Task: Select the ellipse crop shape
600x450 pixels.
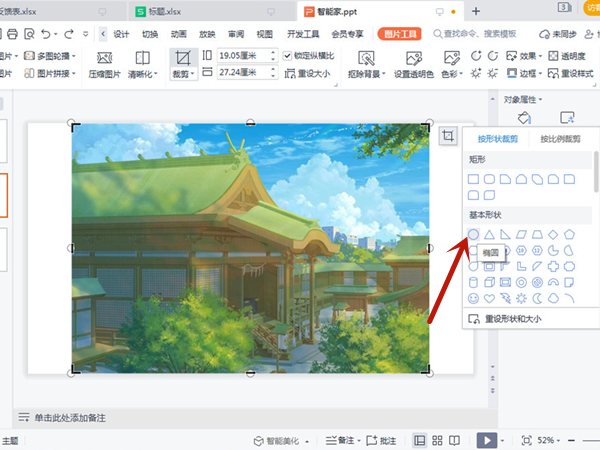Action: pyautogui.click(x=473, y=234)
